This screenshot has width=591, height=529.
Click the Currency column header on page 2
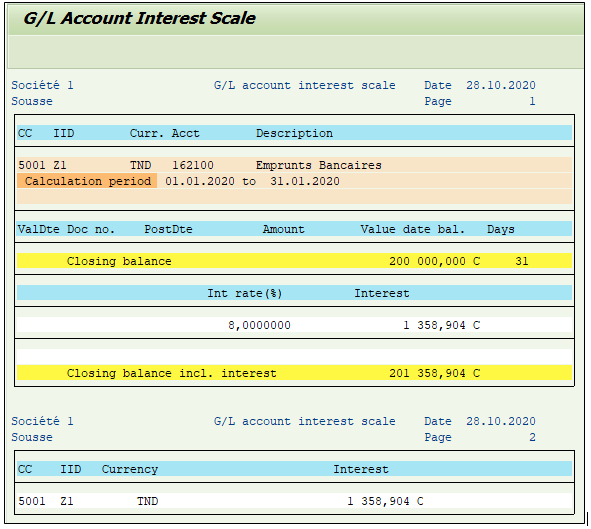130,469
